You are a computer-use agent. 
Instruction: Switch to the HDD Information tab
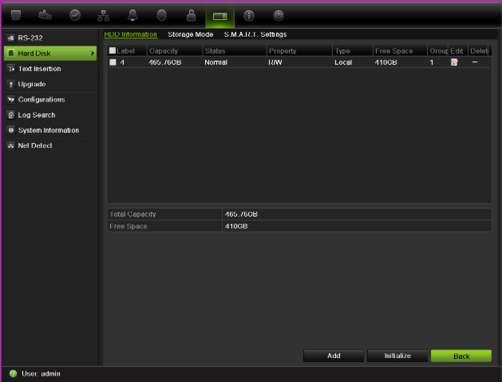[130, 35]
